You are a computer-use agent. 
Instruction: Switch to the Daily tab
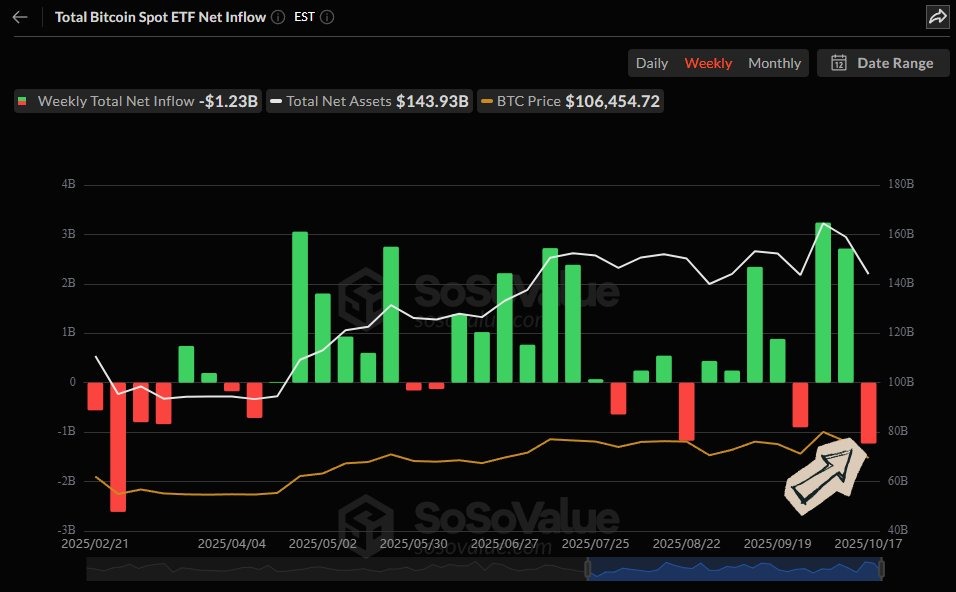[x=652, y=62]
